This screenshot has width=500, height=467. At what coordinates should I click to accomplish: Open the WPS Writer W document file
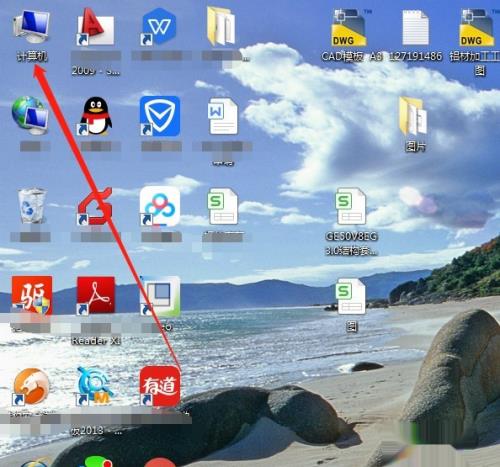[223, 116]
